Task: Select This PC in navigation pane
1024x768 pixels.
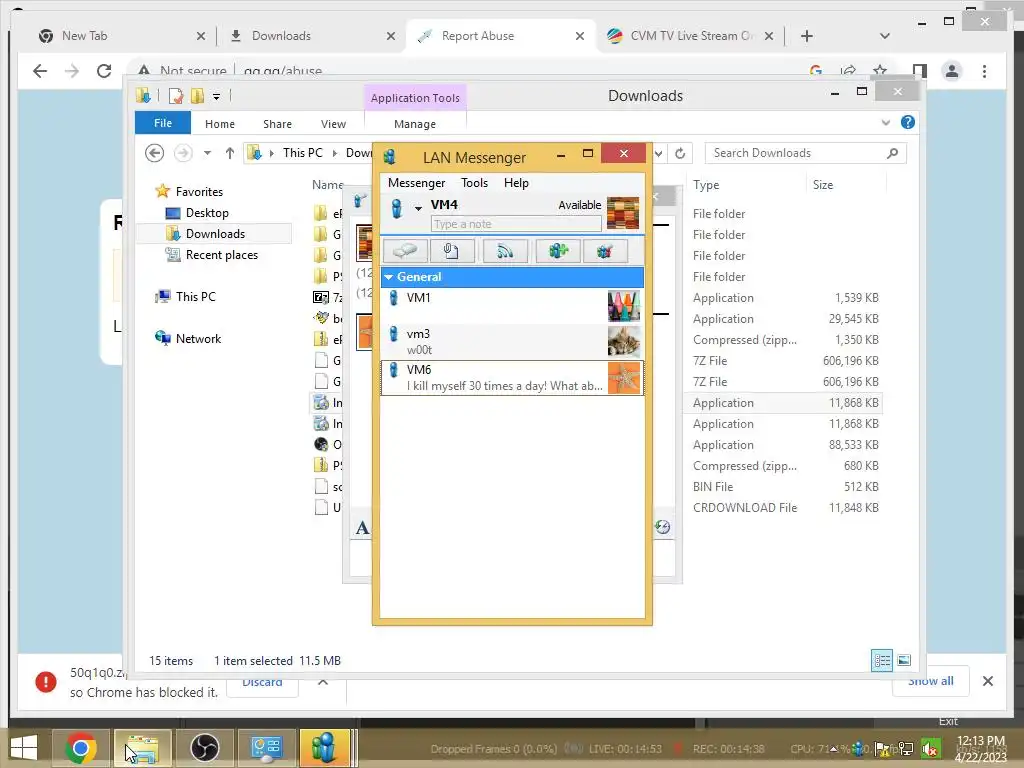Action: tap(195, 296)
